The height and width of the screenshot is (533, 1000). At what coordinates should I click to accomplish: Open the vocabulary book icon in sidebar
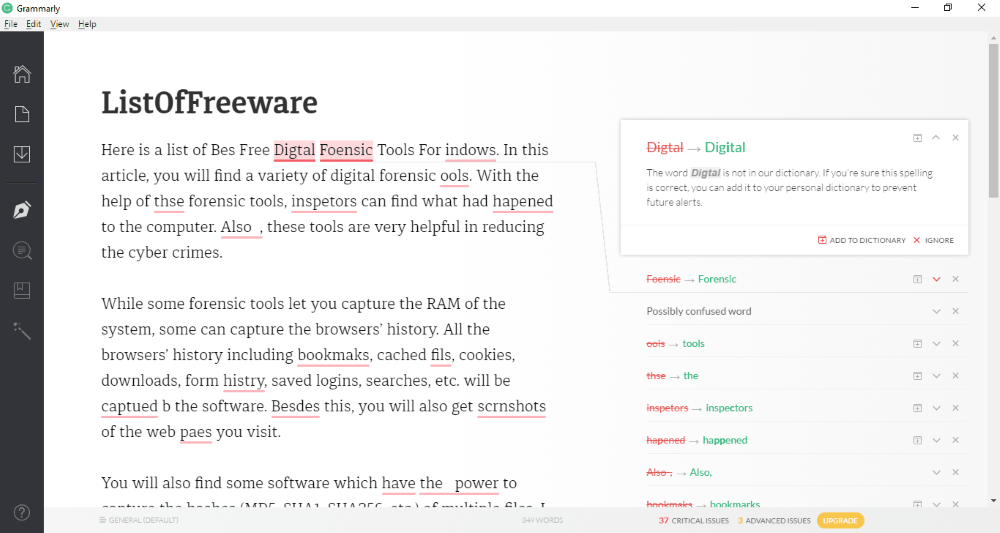point(22,291)
